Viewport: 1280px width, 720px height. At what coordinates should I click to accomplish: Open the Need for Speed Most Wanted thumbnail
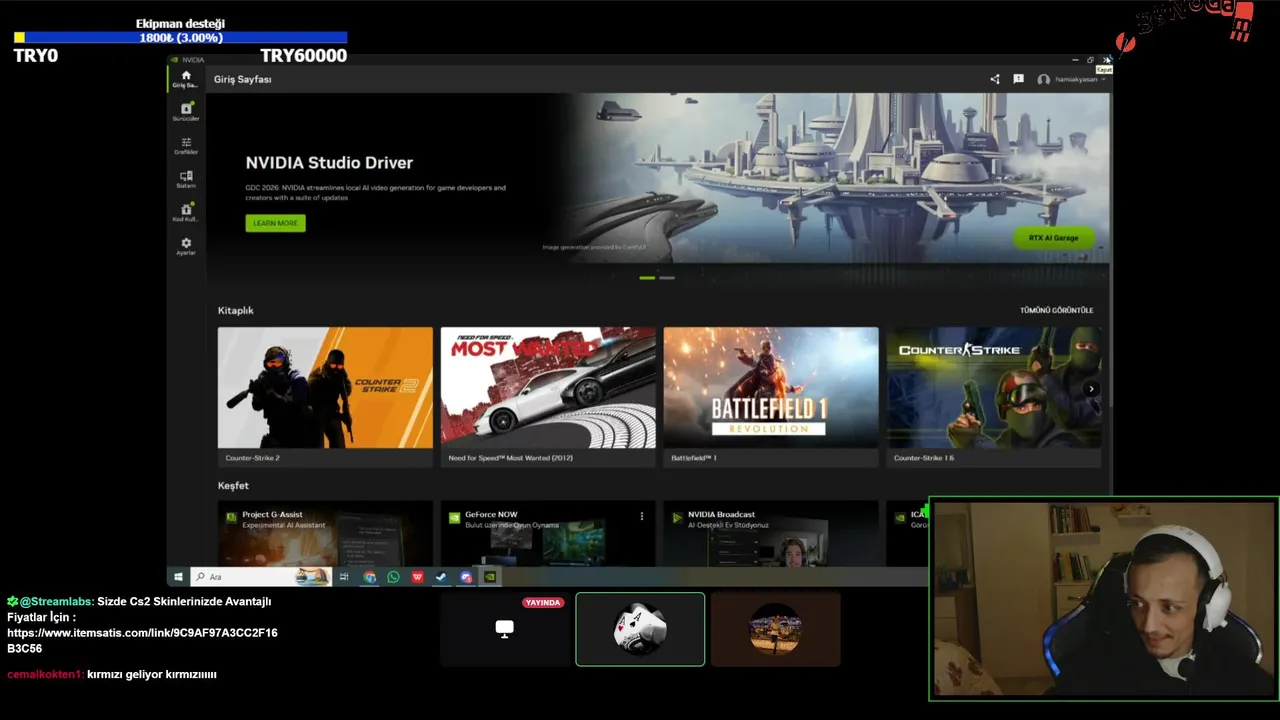(548, 388)
